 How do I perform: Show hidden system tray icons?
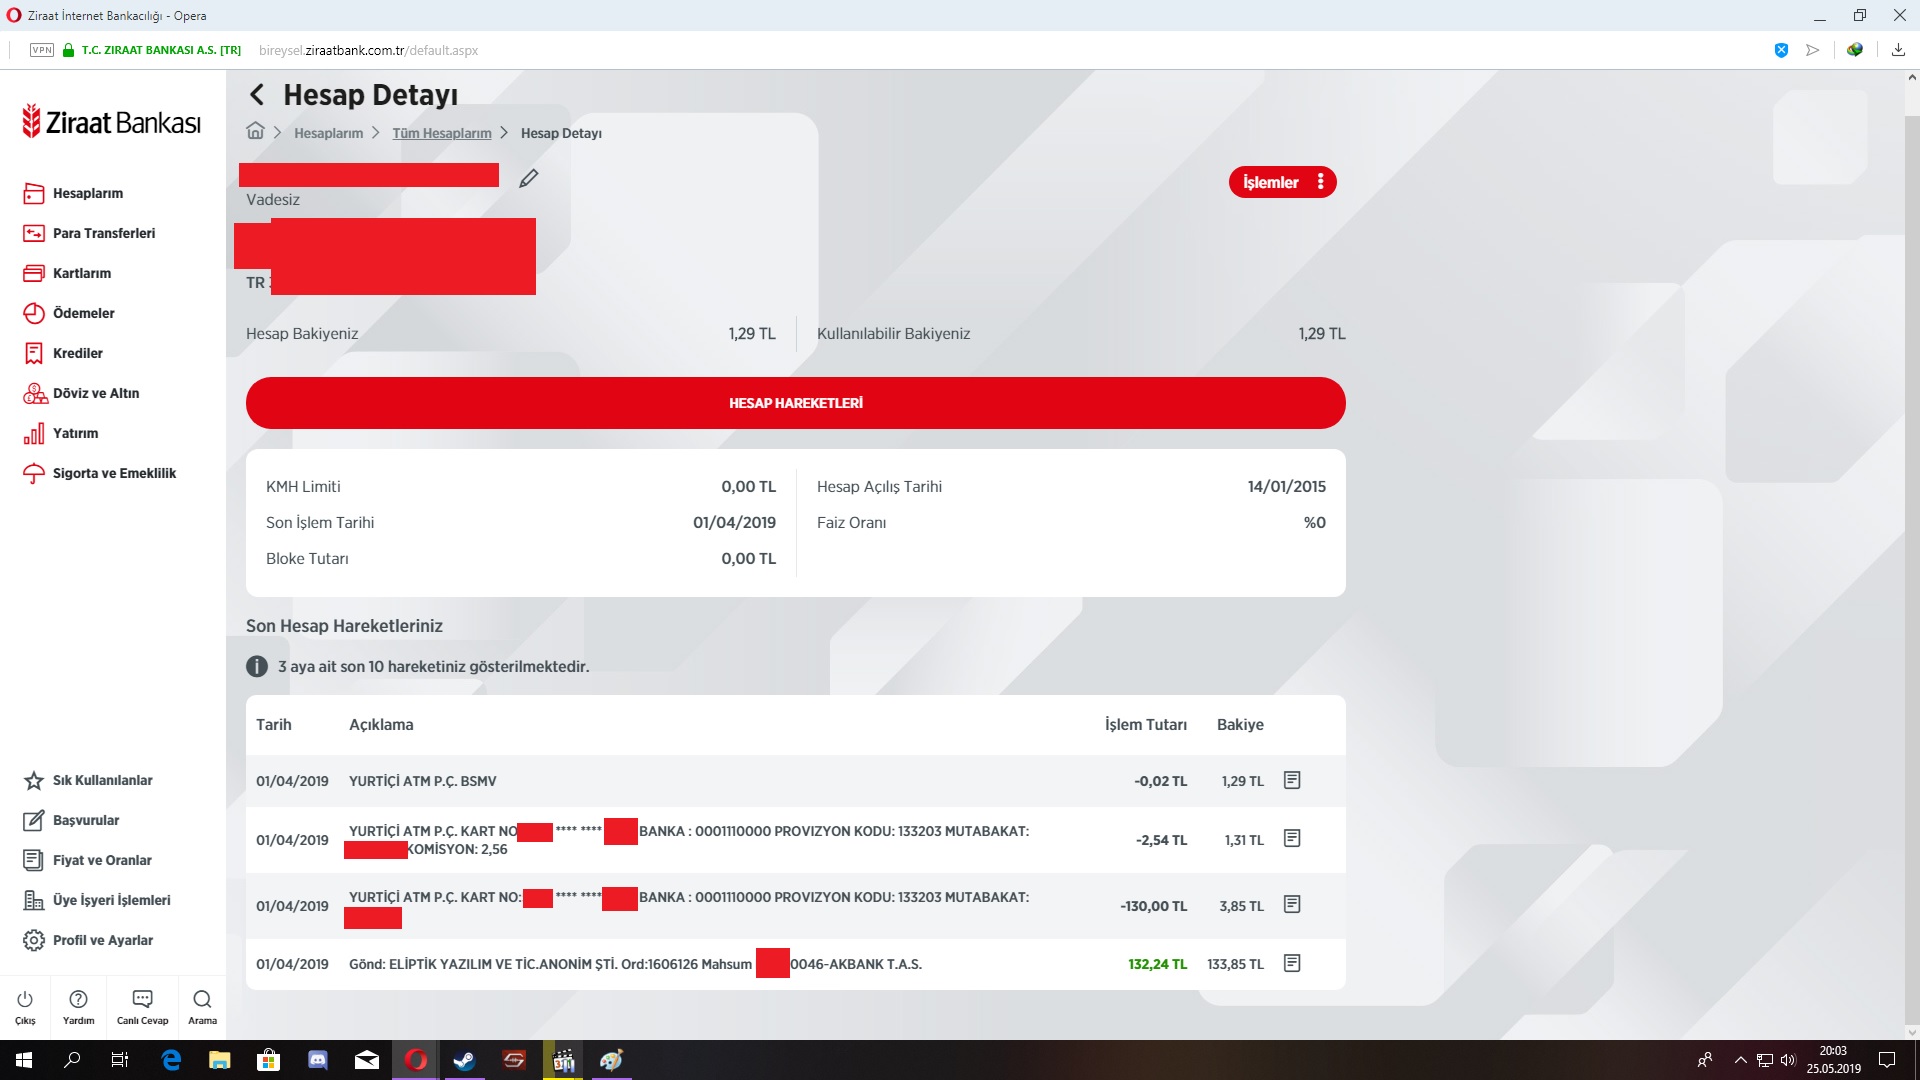(x=1740, y=1060)
